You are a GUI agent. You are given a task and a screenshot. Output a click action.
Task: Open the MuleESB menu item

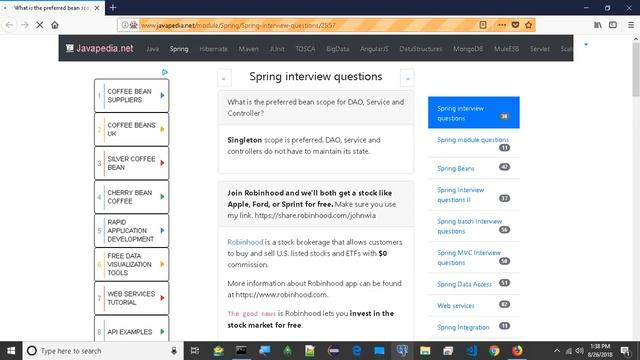(x=507, y=49)
